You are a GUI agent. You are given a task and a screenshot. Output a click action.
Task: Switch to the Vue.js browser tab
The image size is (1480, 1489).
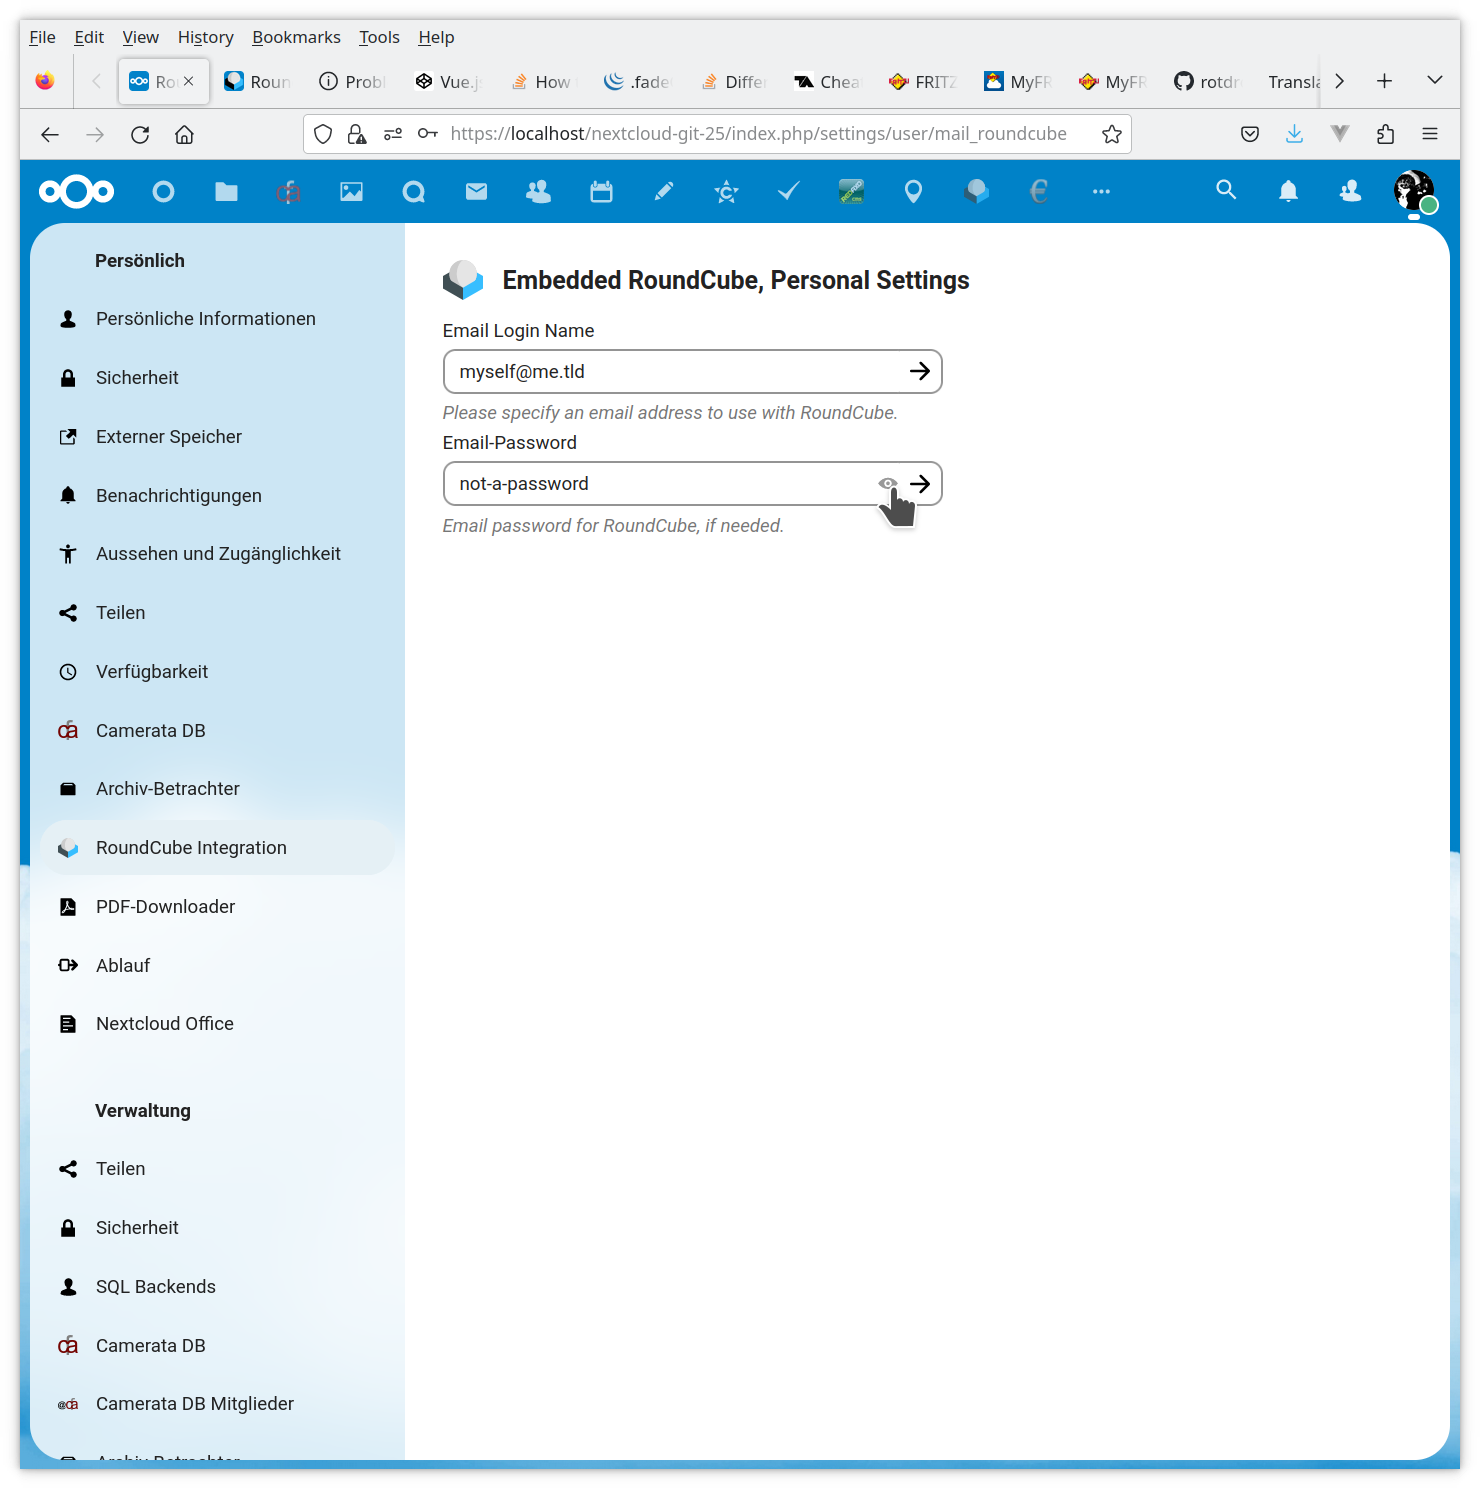[448, 82]
